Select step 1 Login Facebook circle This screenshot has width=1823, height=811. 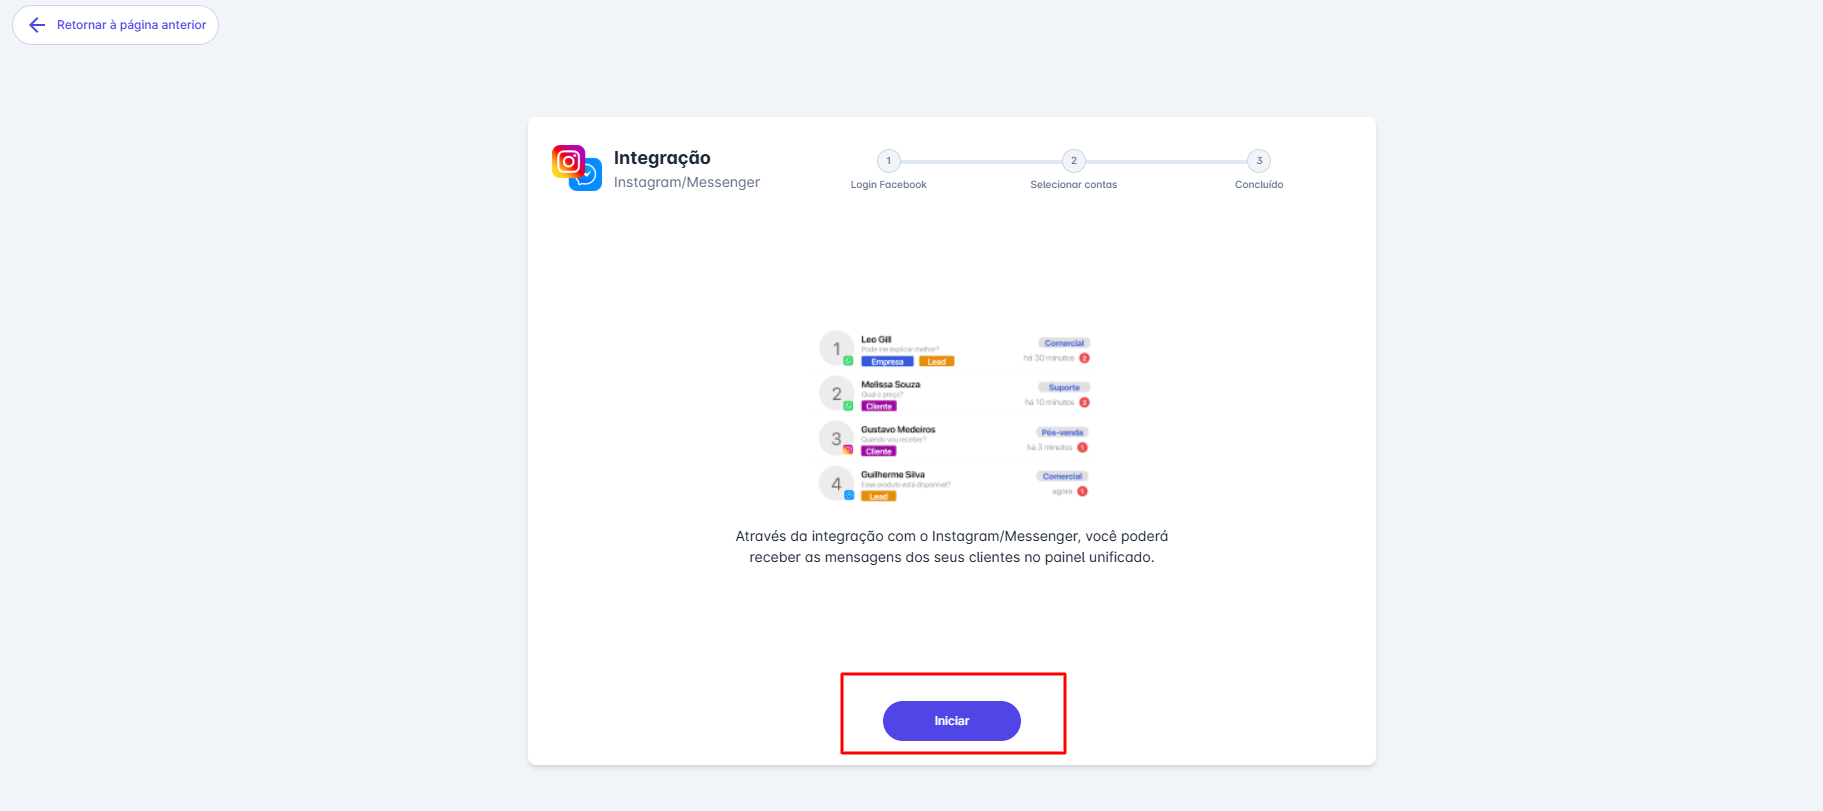tap(888, 161)
